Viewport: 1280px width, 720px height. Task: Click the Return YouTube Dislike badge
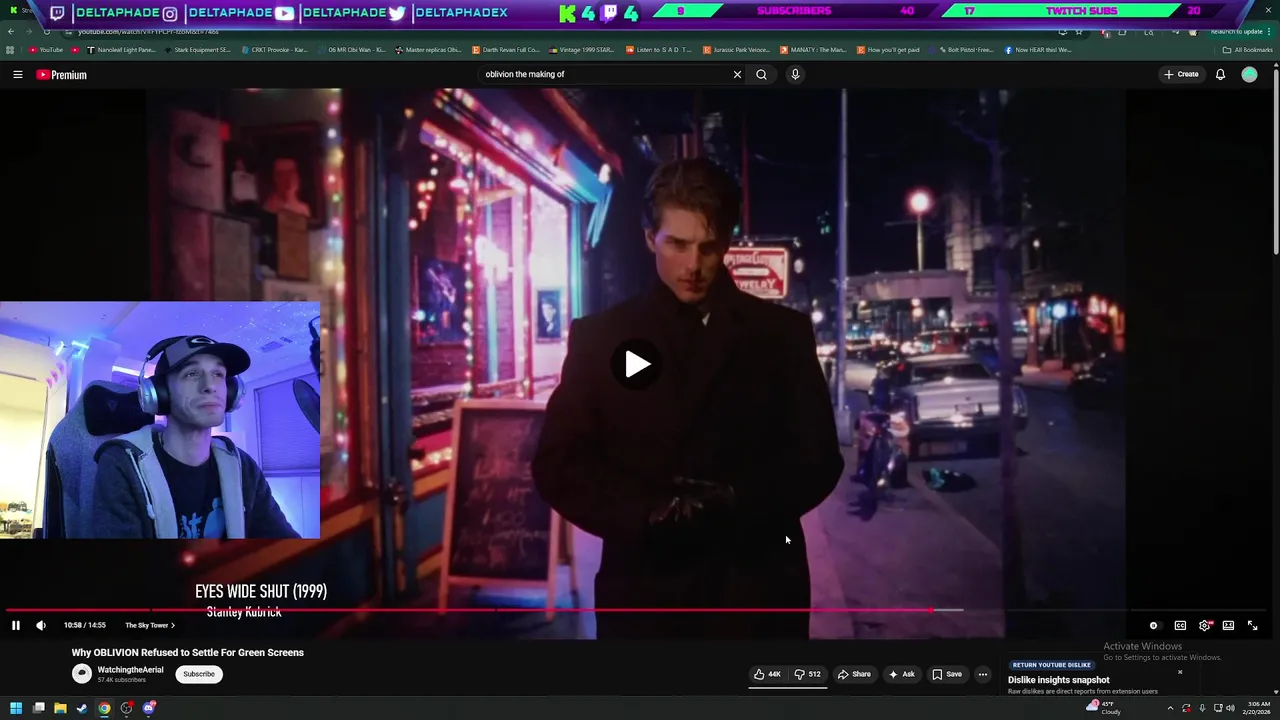pos(1051,665)
